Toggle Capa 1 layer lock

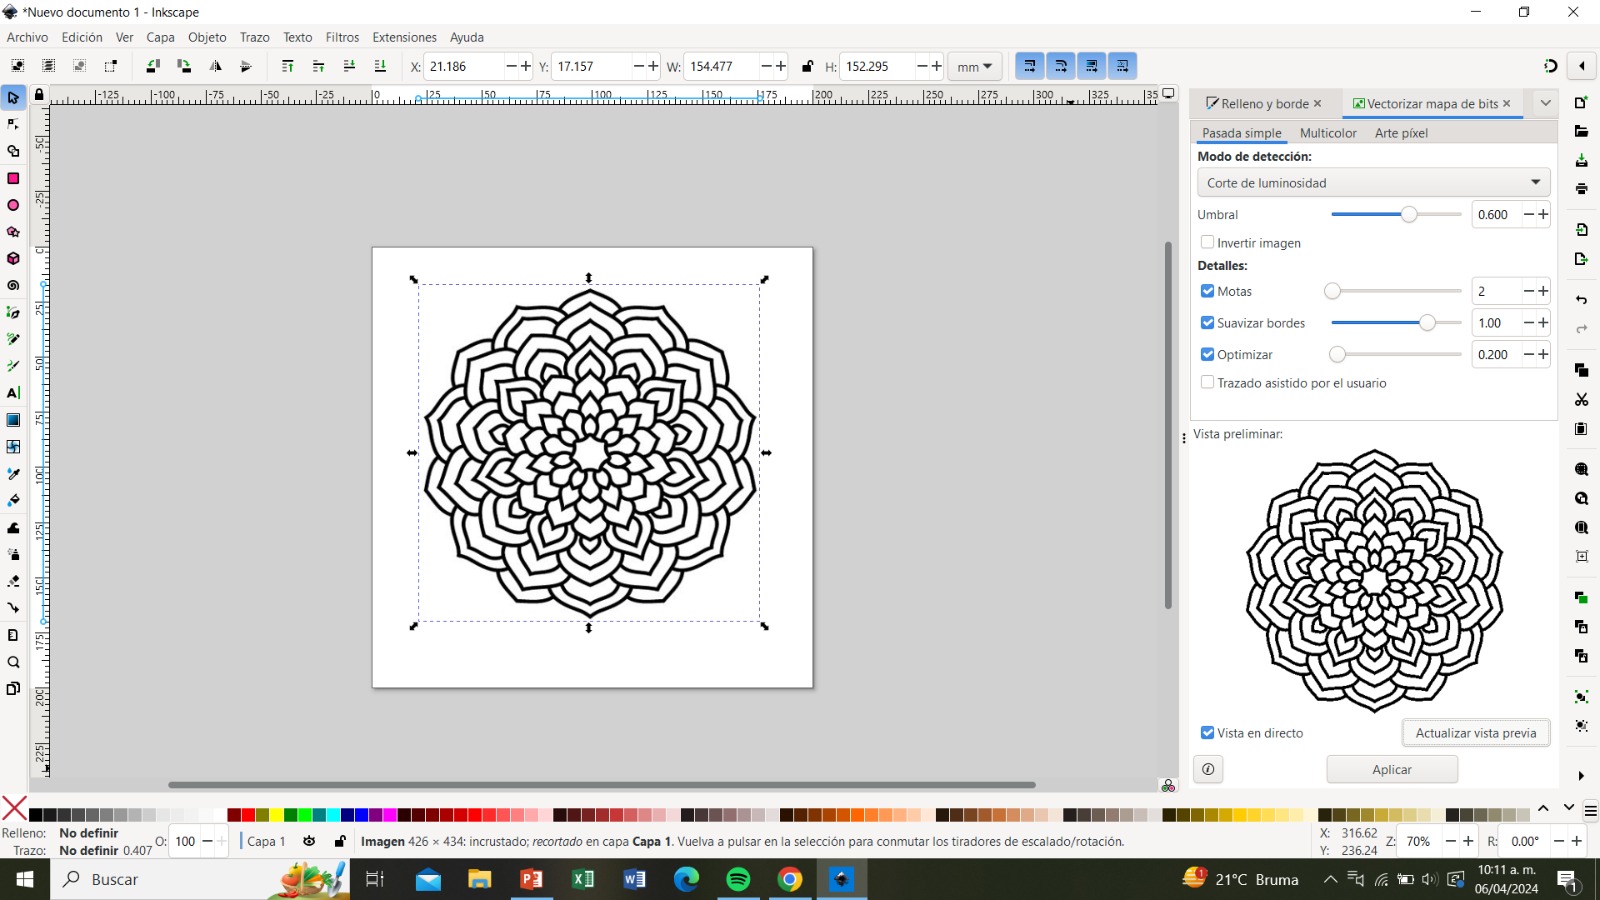click(x=340, y=841)
